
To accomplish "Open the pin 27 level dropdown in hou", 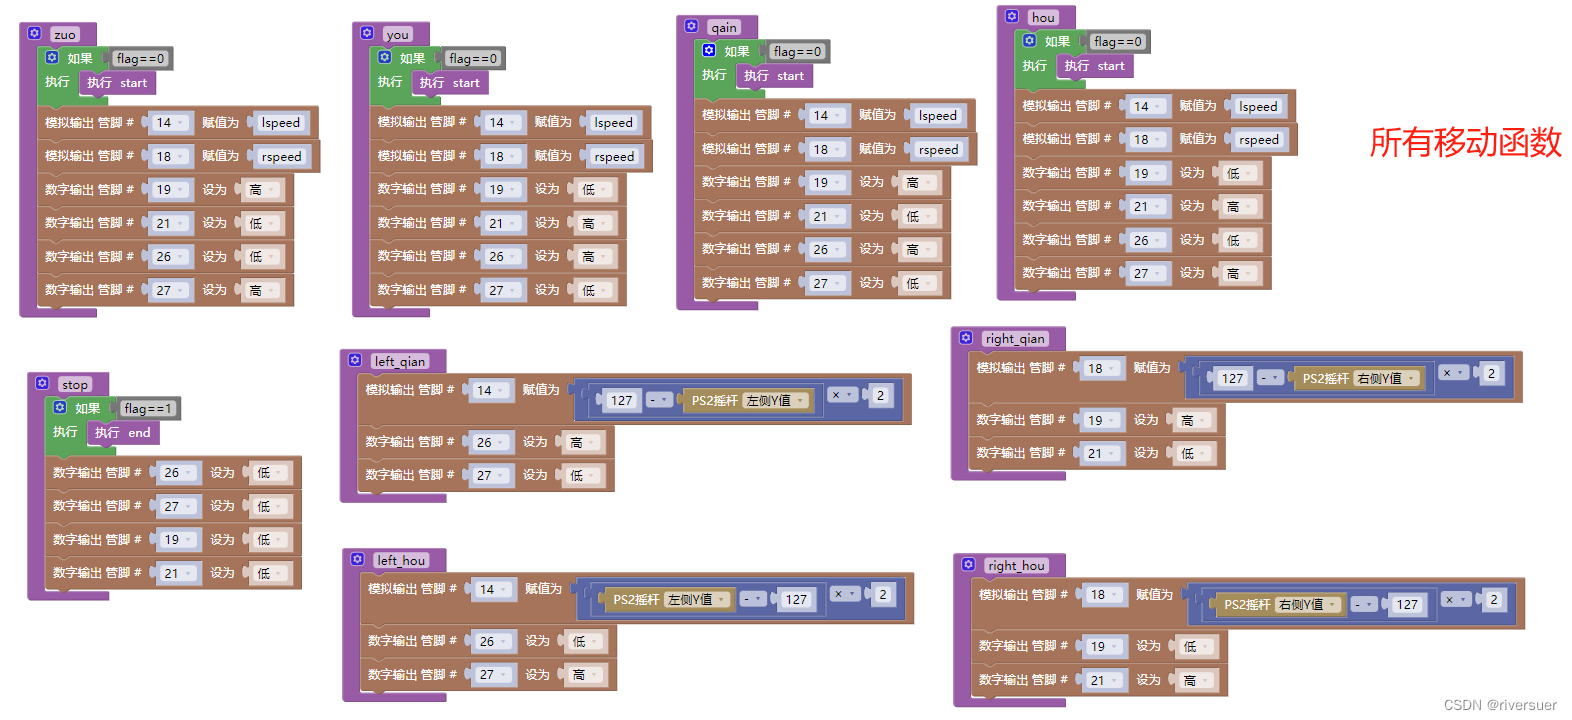I will click(x=1240, y=274).
